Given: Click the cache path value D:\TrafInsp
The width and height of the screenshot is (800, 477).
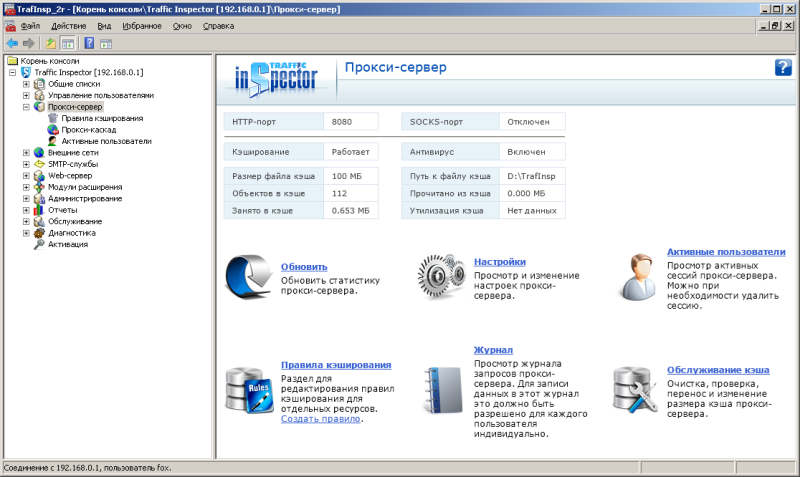Looking at the screenshot, I should point(532,176).
